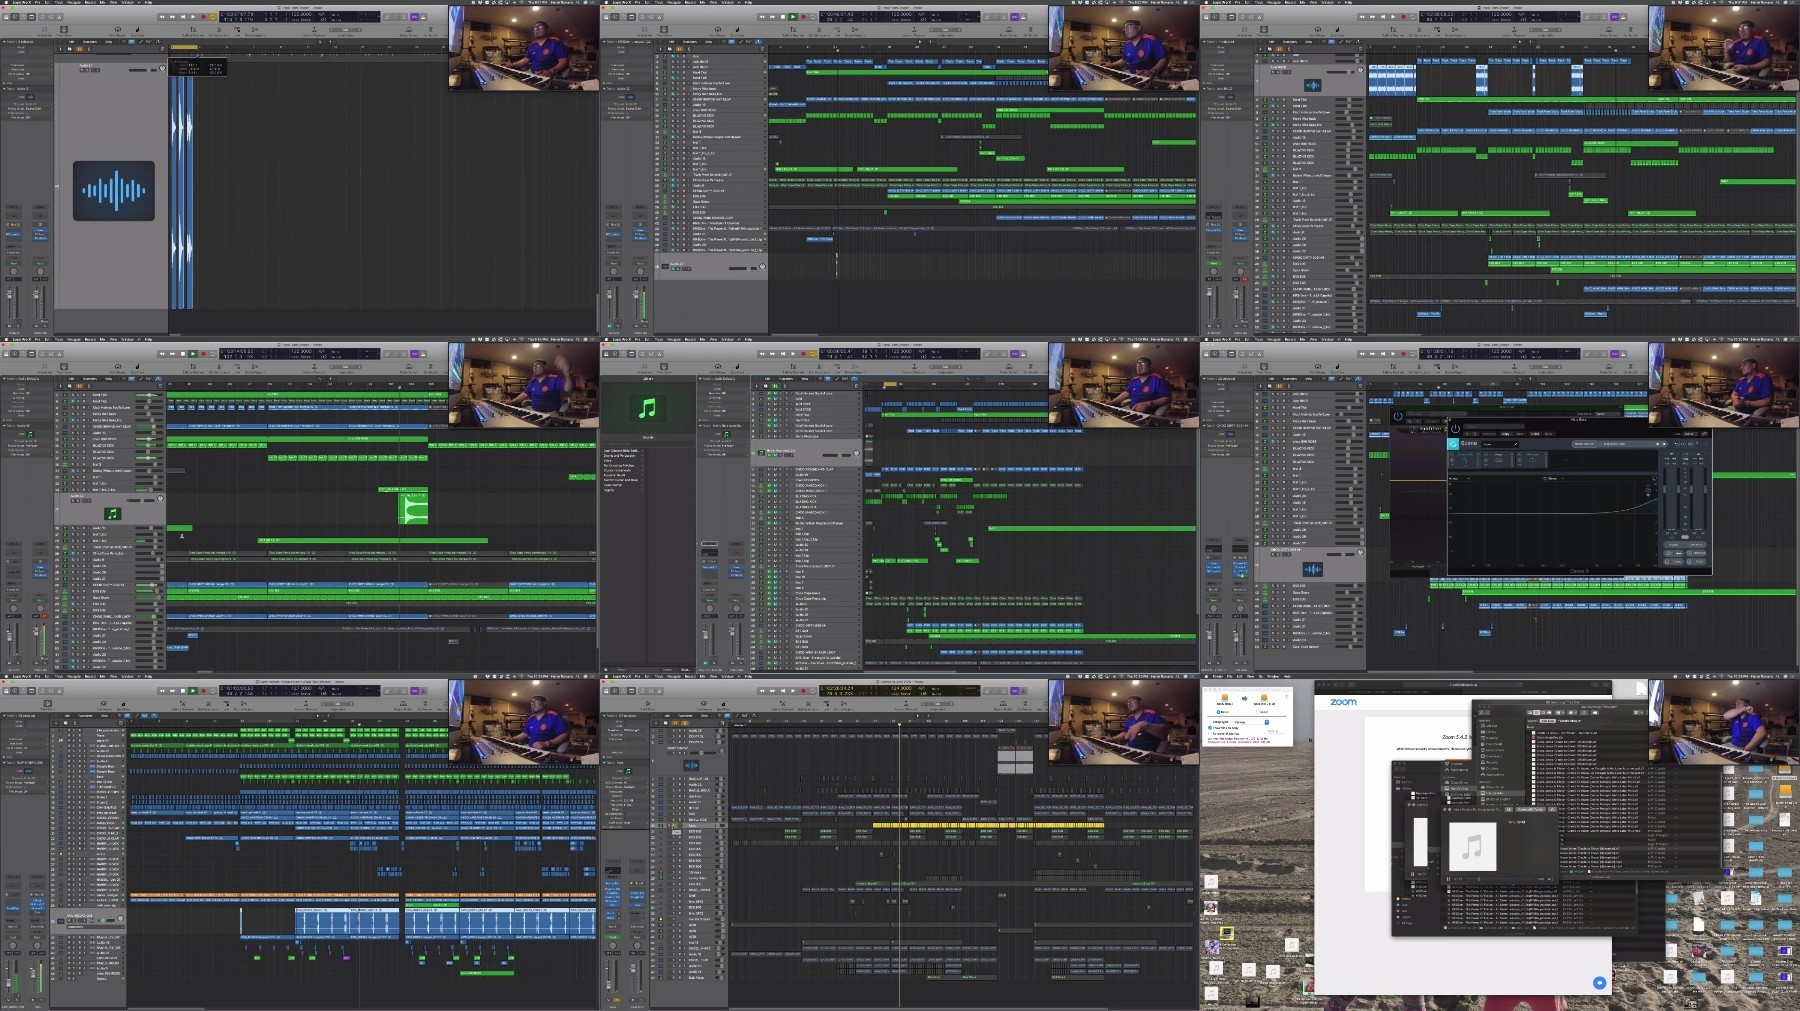
Task: Collapse Region inspector triangle beside the Library panel
Action: coord(700,379)
